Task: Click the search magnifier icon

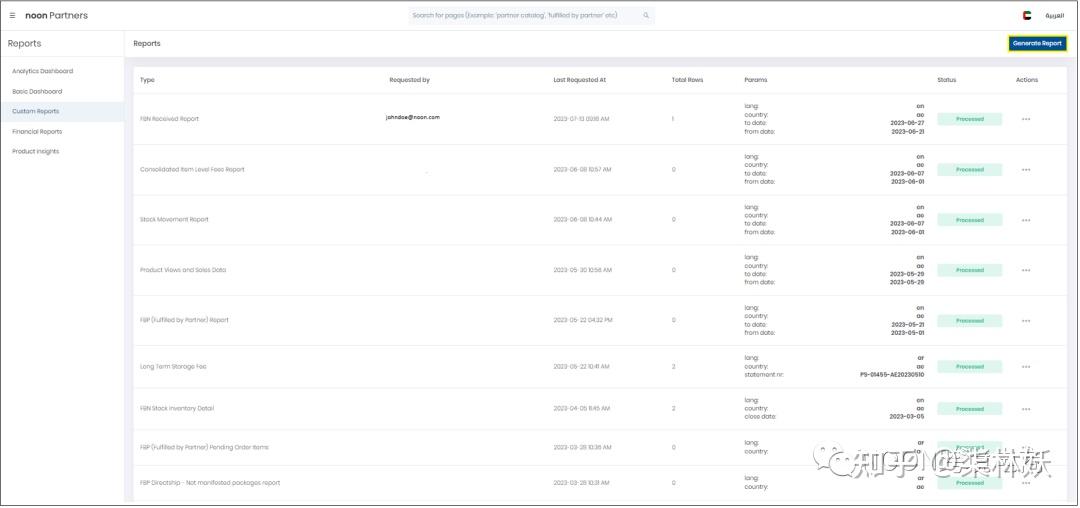Action: point(646,16)
